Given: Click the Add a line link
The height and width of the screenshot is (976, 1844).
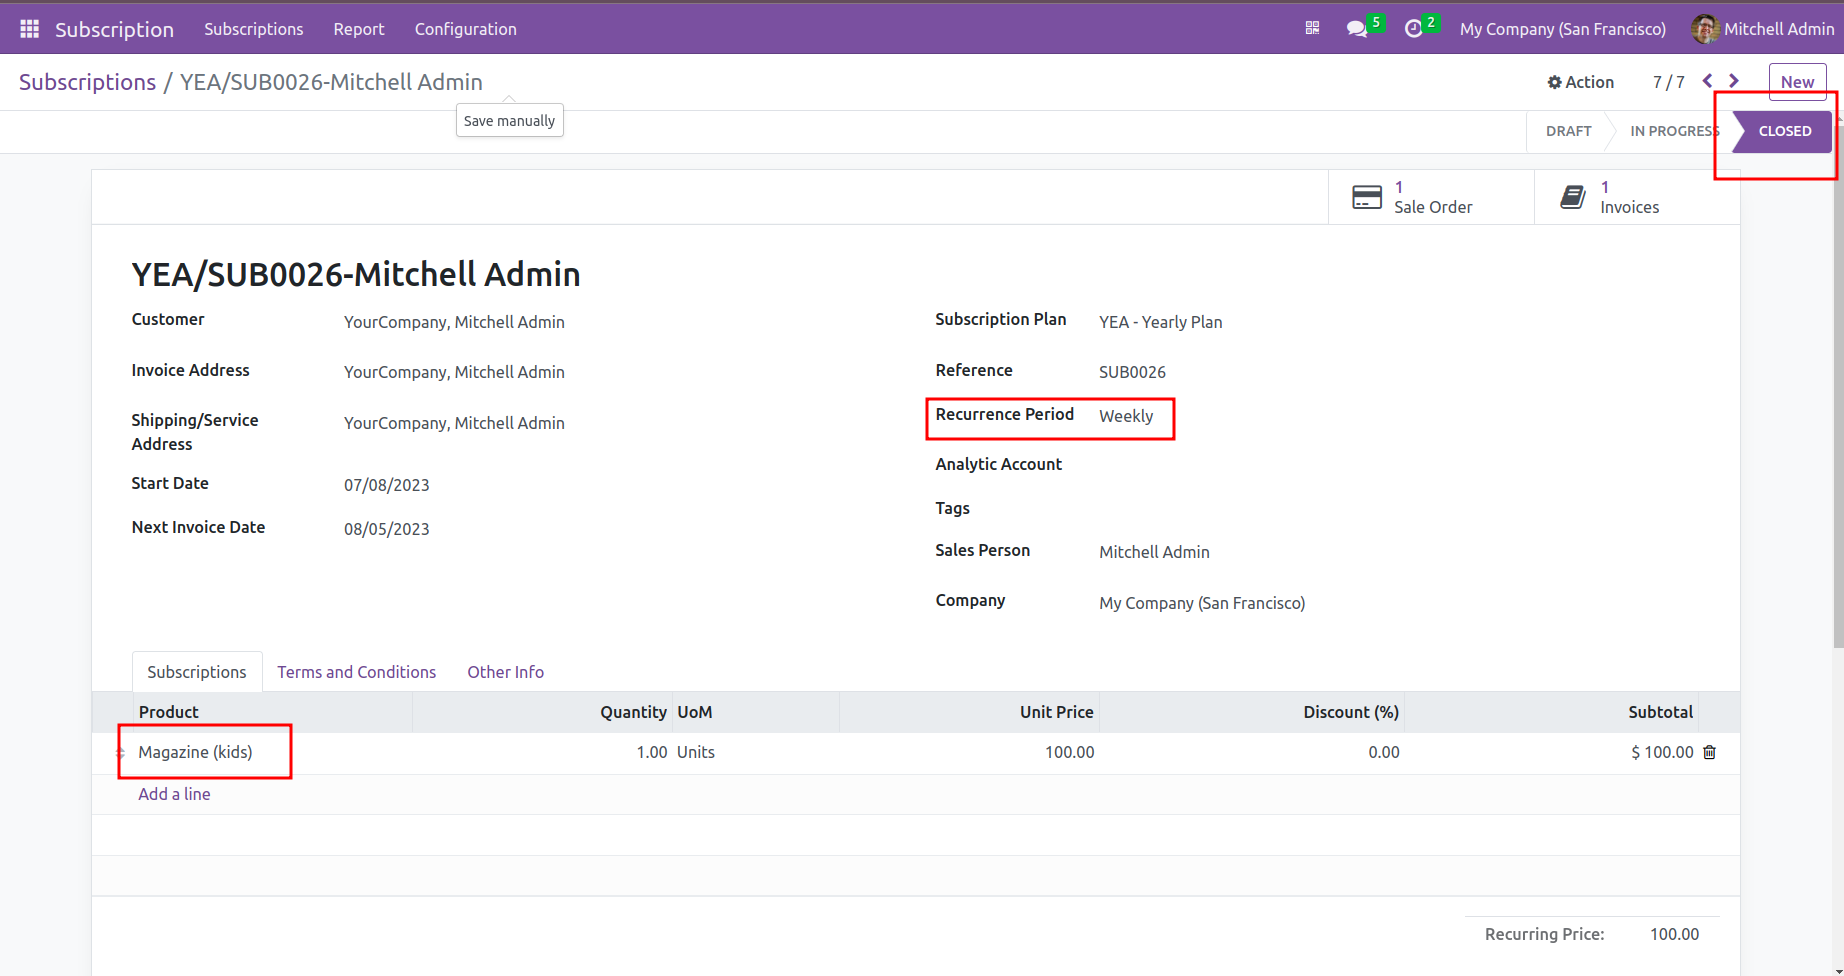Looking at the screenshot, I should click(x=174, y=794).
